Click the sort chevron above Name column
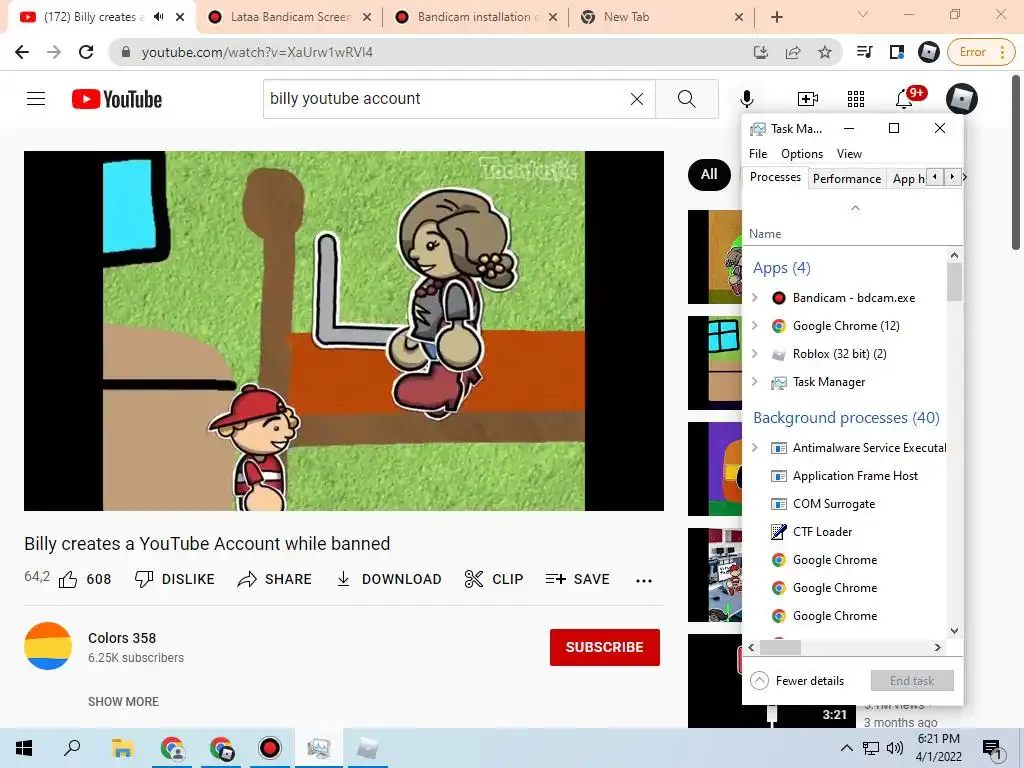This screenshot has height=768, width=1024. pos(855,208)
